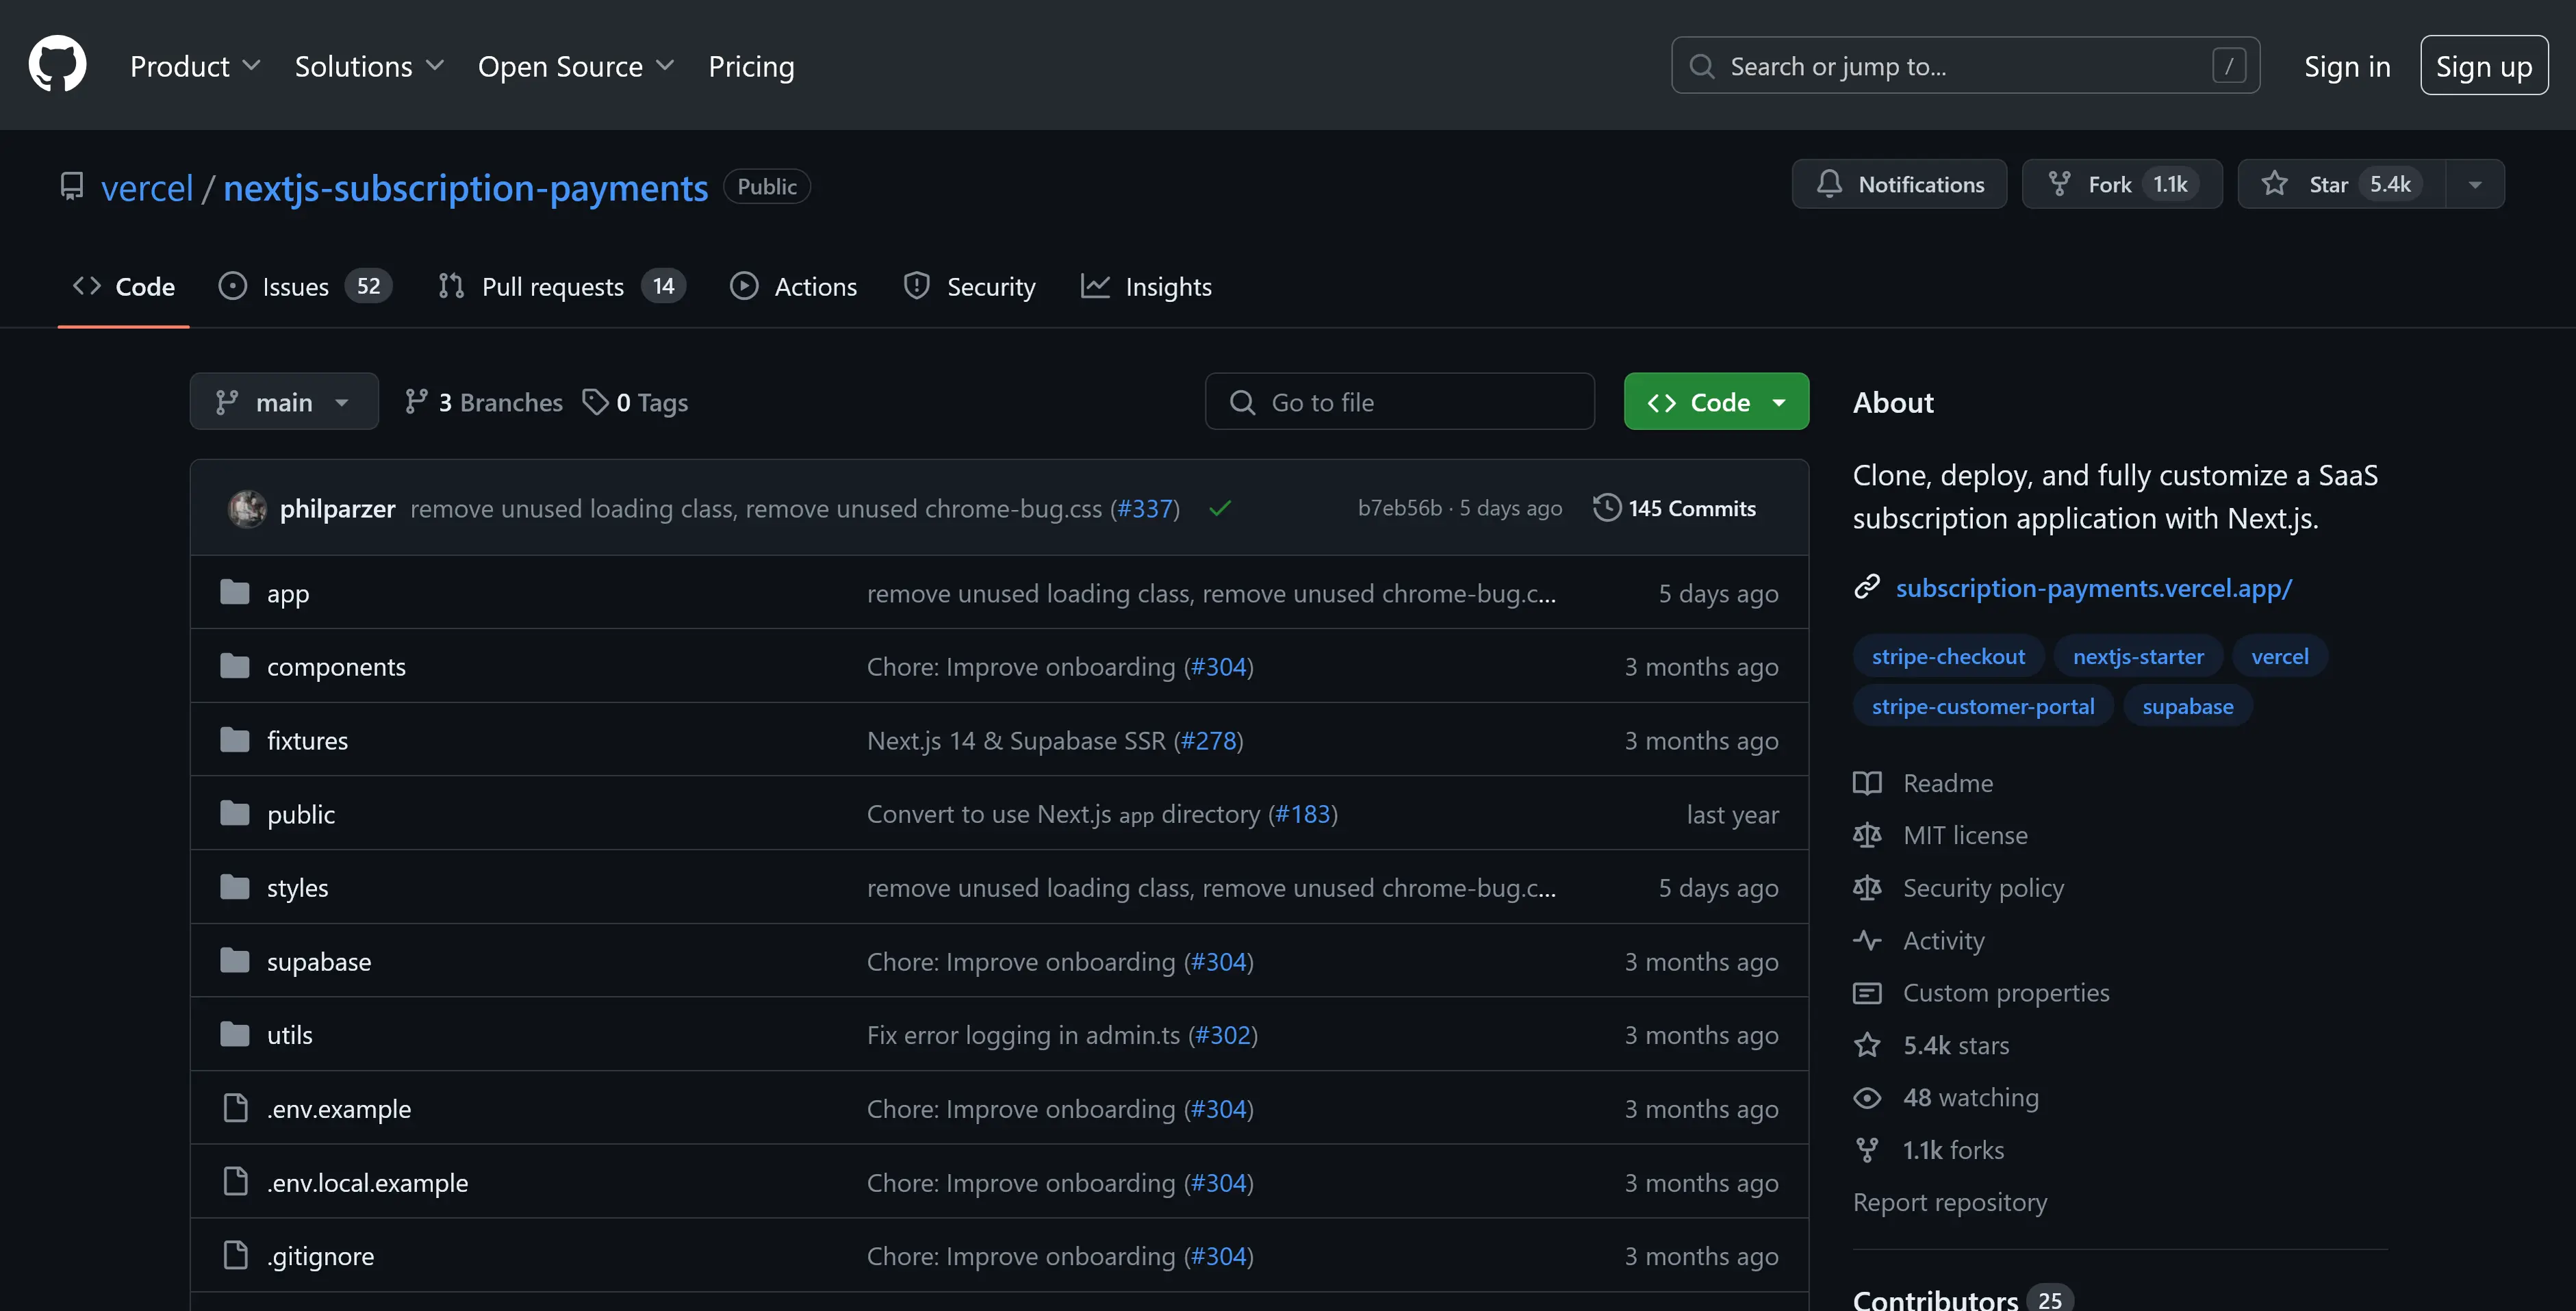
Task: View 3 Branches link
Action: click(x=484, y=402)
